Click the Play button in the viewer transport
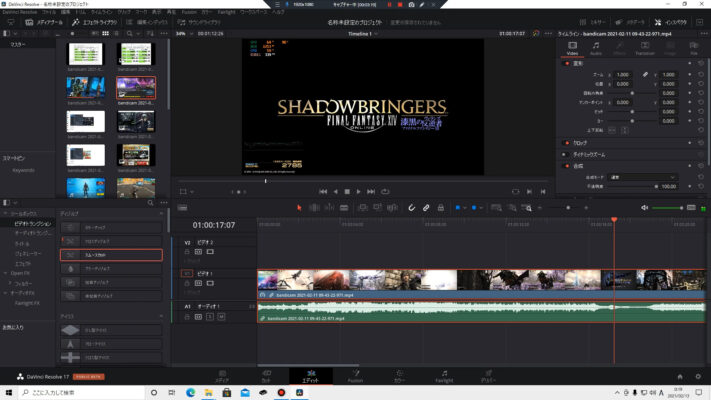The width and height of the screenshot is (711, 400). pyautogui.click(x=359, y=191)
